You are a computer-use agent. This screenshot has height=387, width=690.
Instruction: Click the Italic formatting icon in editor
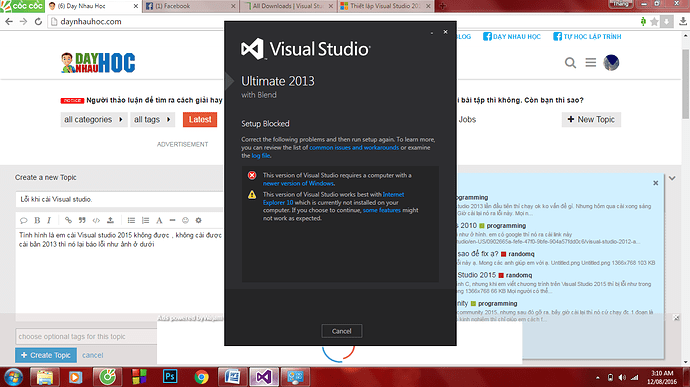[49, 220]
